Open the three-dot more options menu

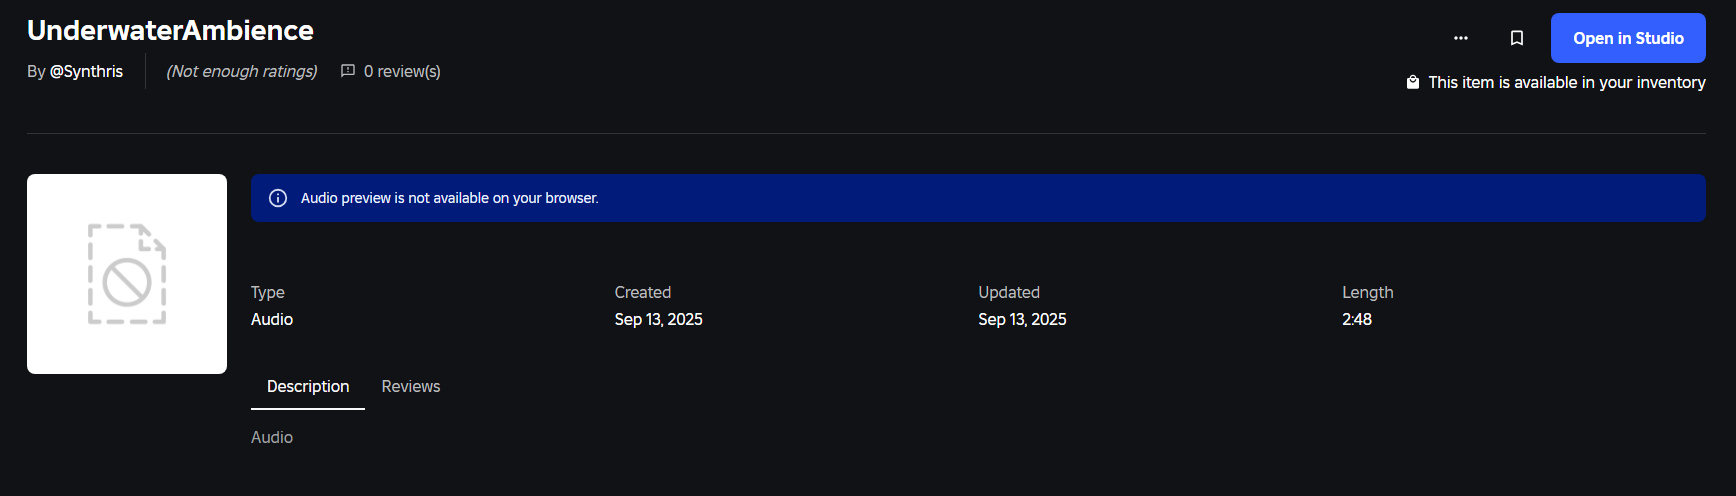(1461, 38)
